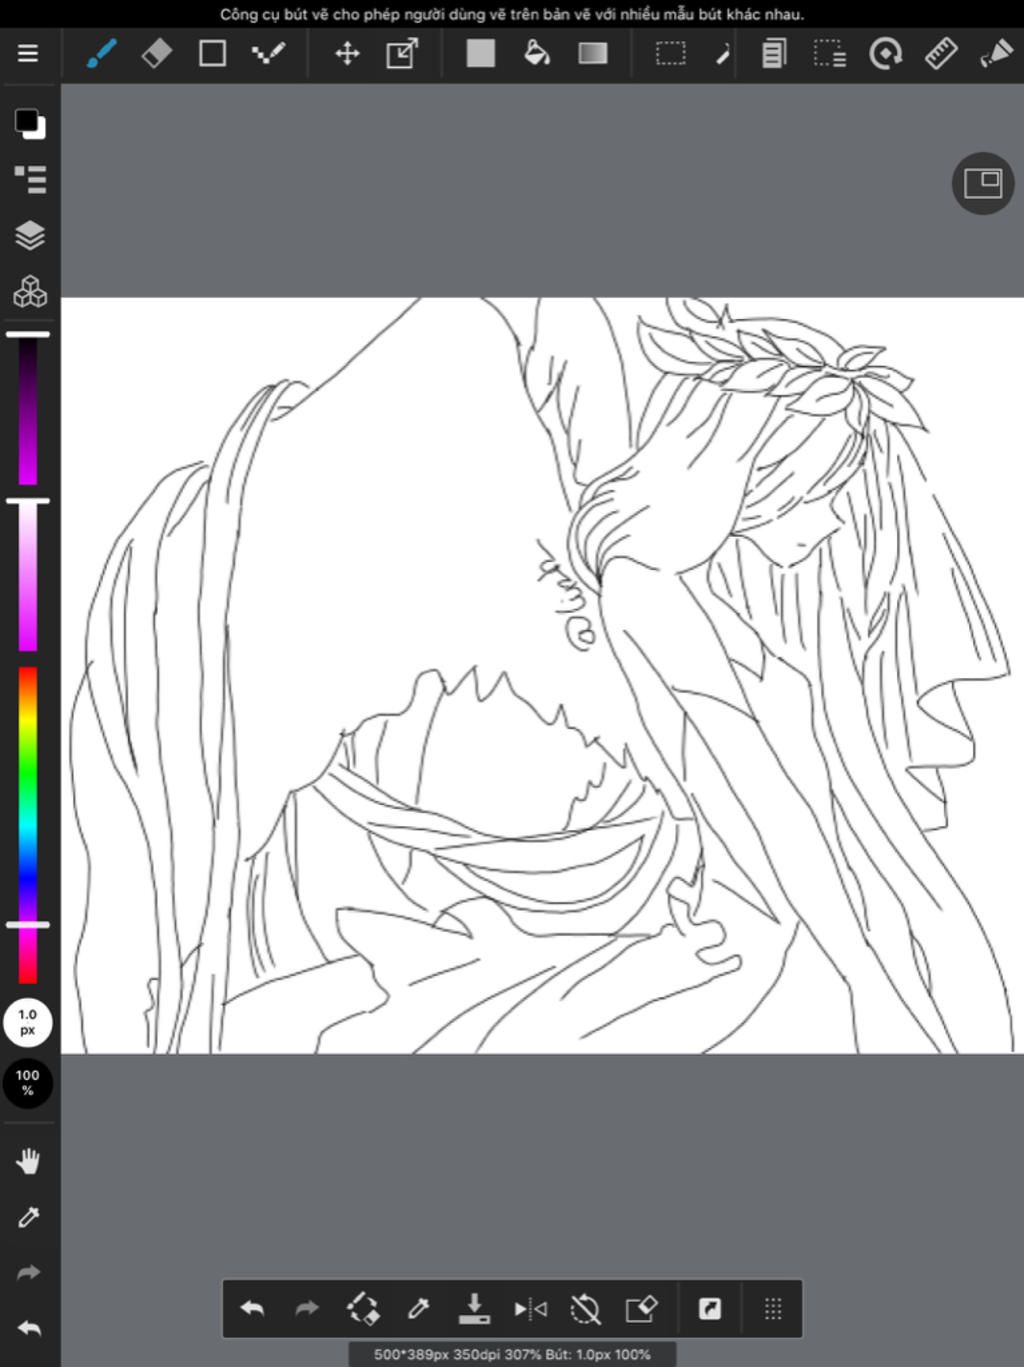Click the edit selection icon in bottom bar

(x=641, y=1308)
